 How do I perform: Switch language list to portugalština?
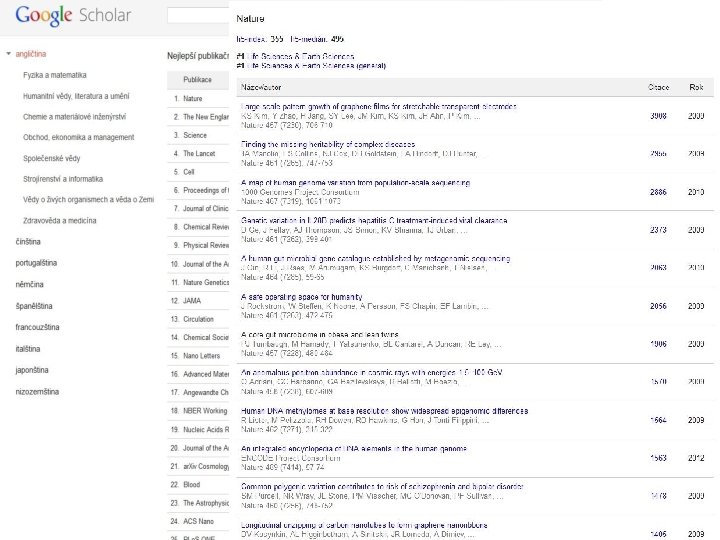[36, 263]
